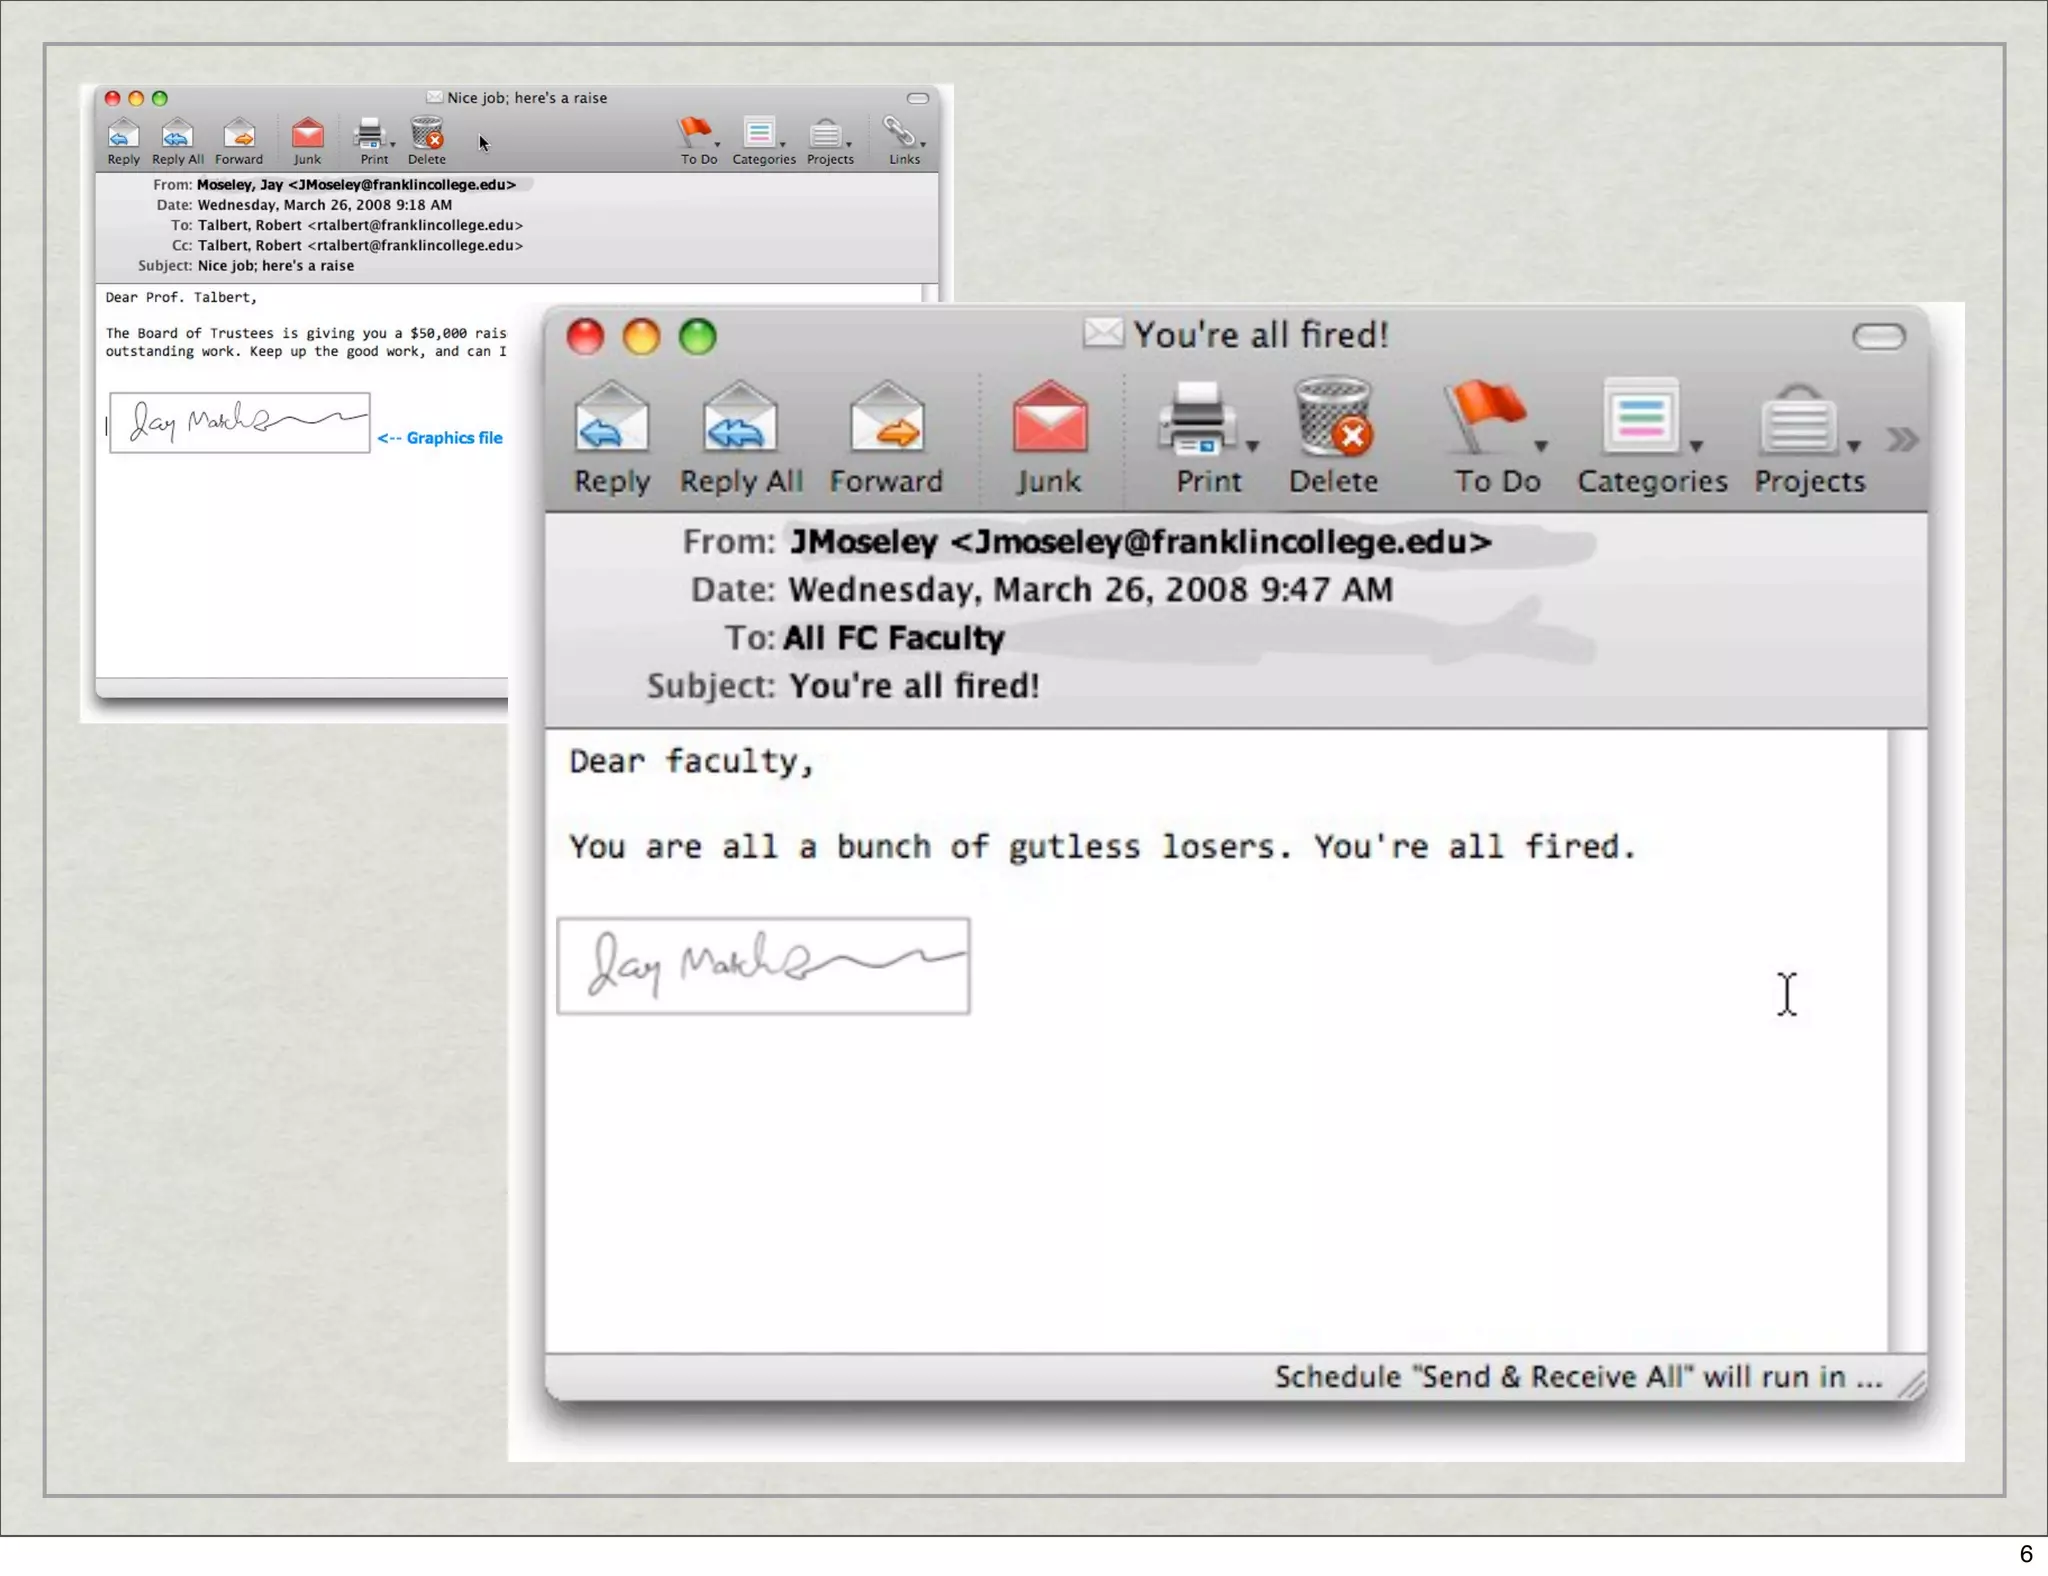Minimize the "You're all fired!" window

(642, 337)
